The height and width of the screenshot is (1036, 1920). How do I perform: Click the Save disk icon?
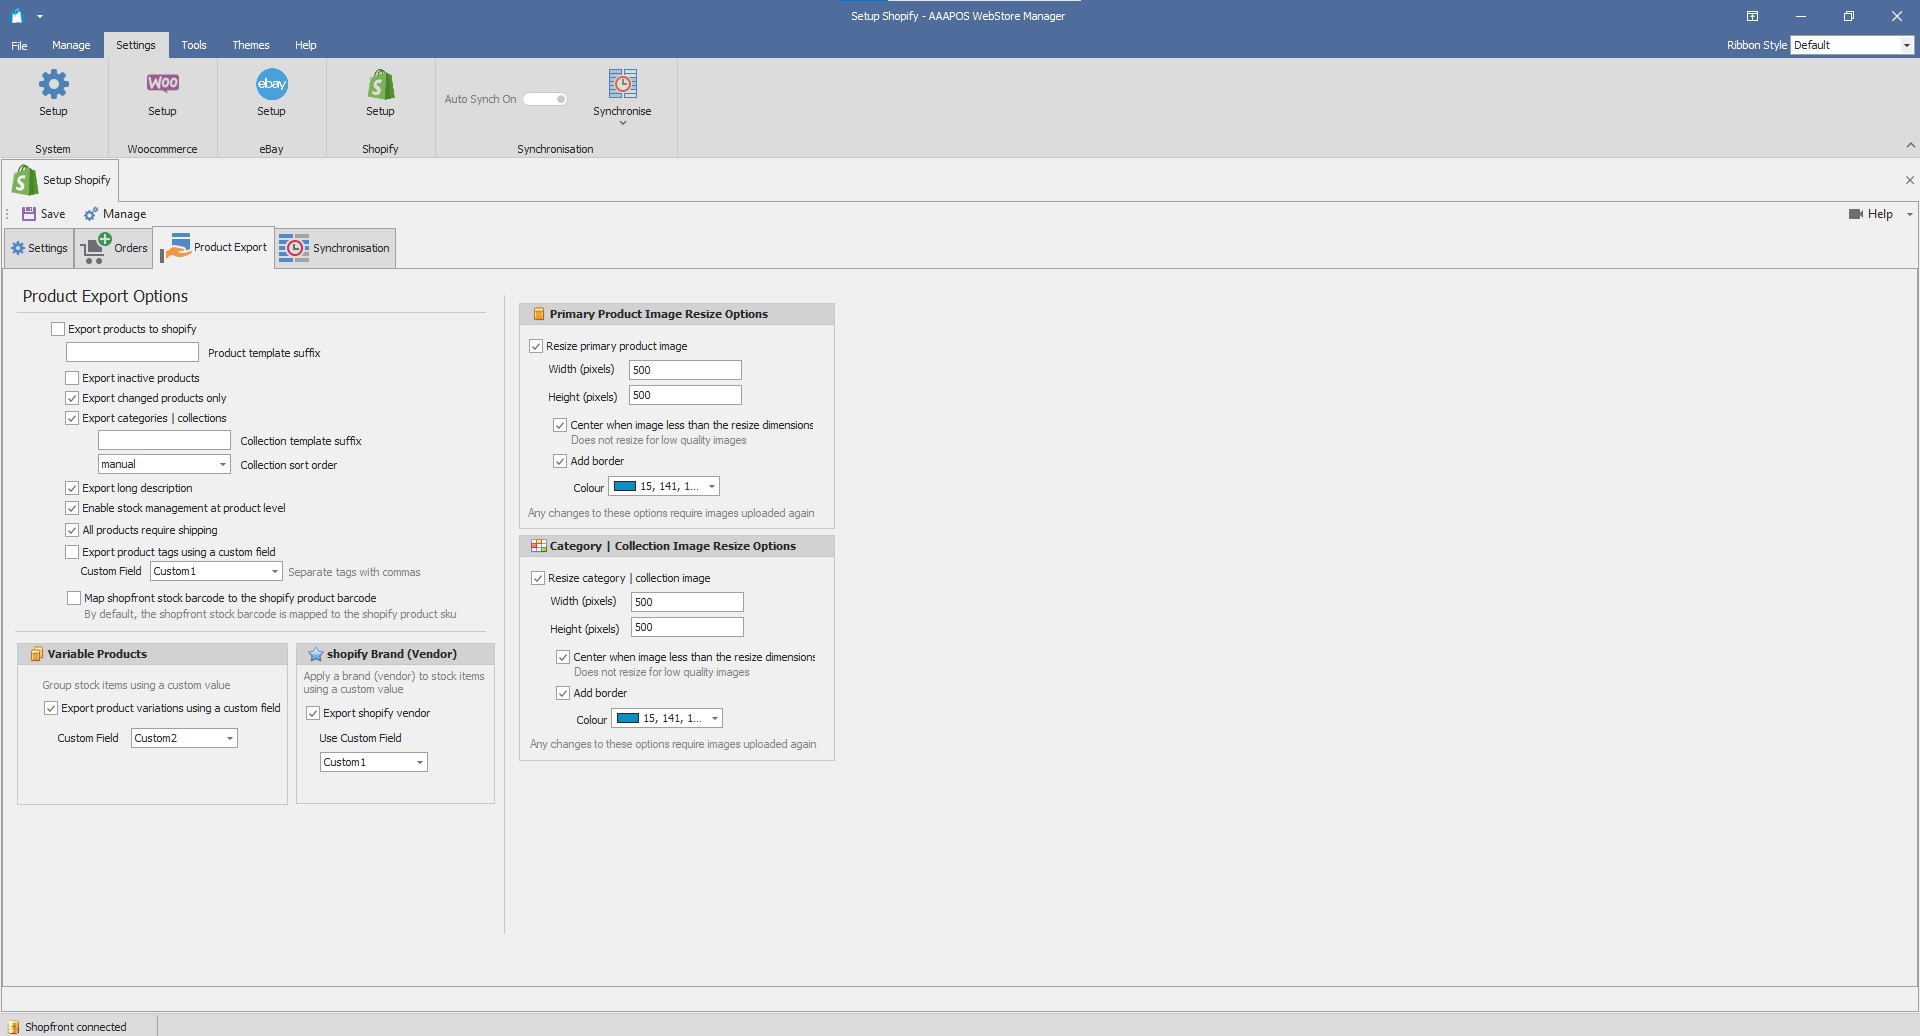point(30,214)
